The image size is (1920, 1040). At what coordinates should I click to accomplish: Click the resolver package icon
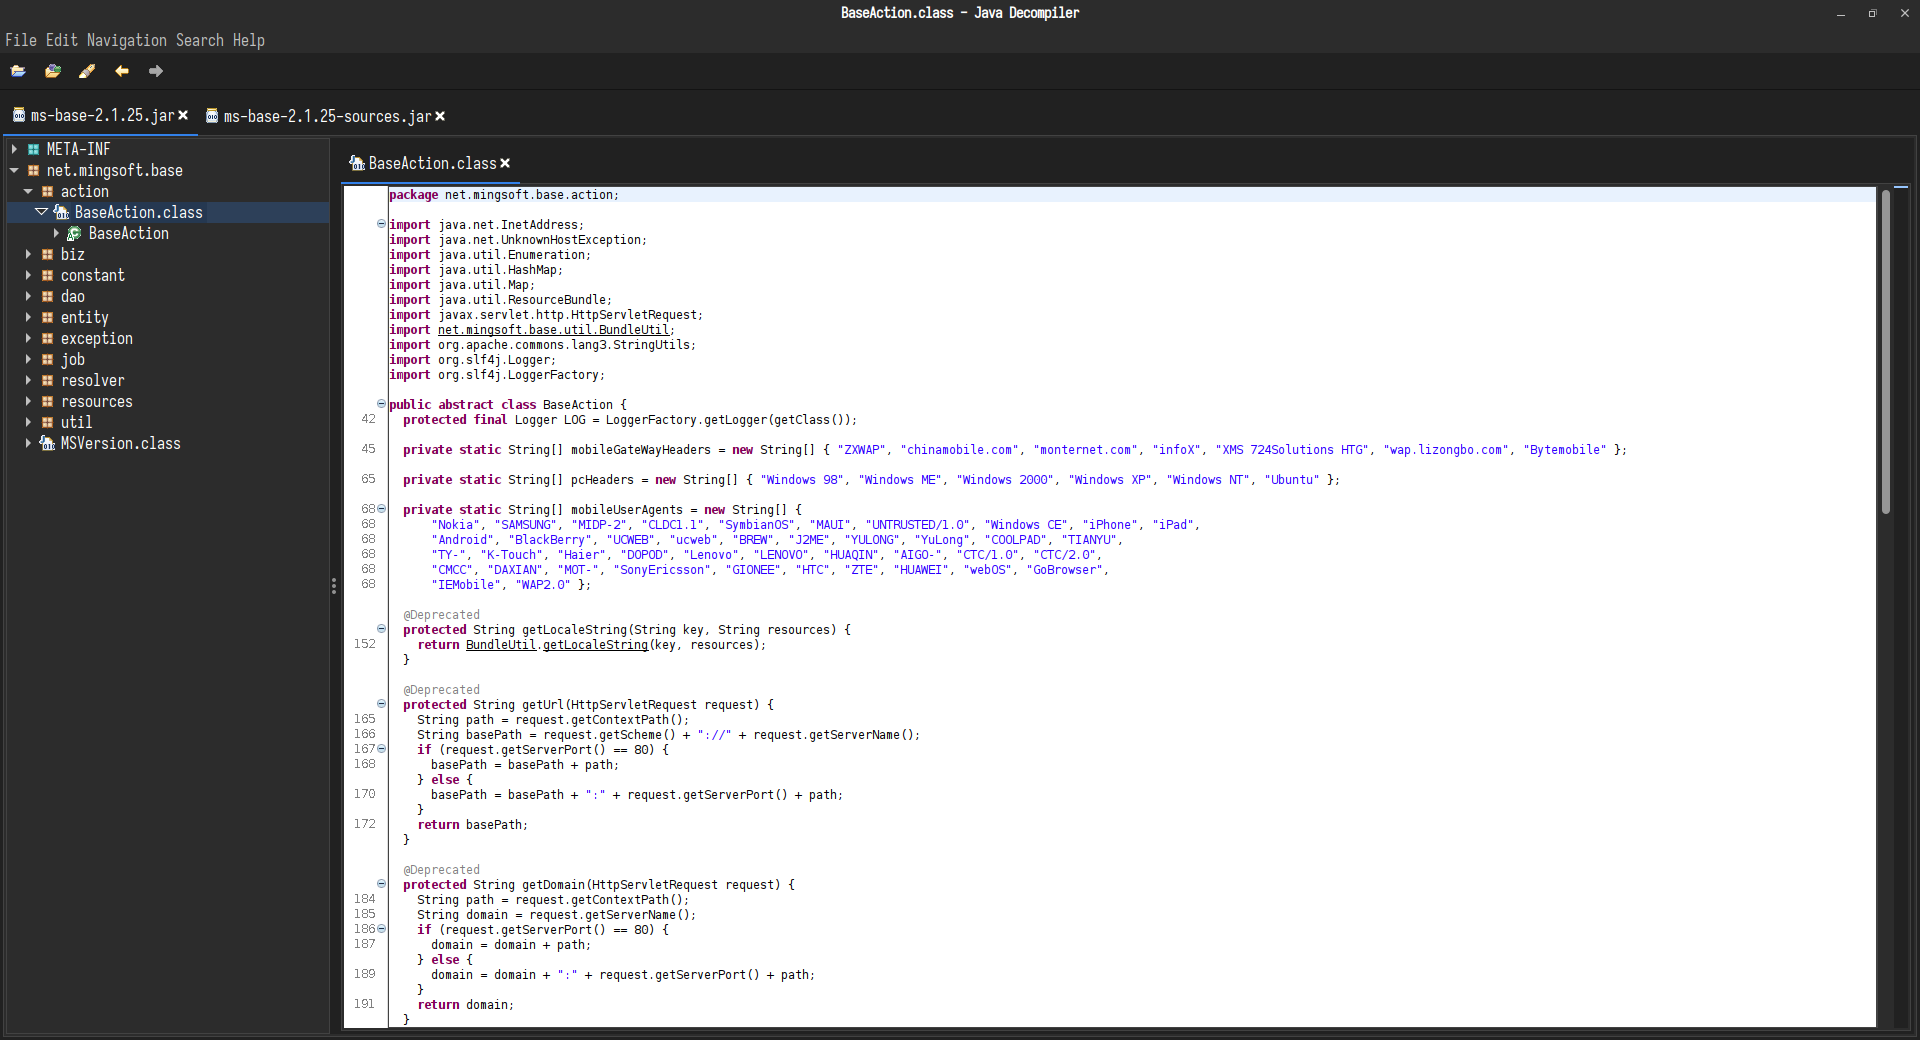click(x=47, y=380)
